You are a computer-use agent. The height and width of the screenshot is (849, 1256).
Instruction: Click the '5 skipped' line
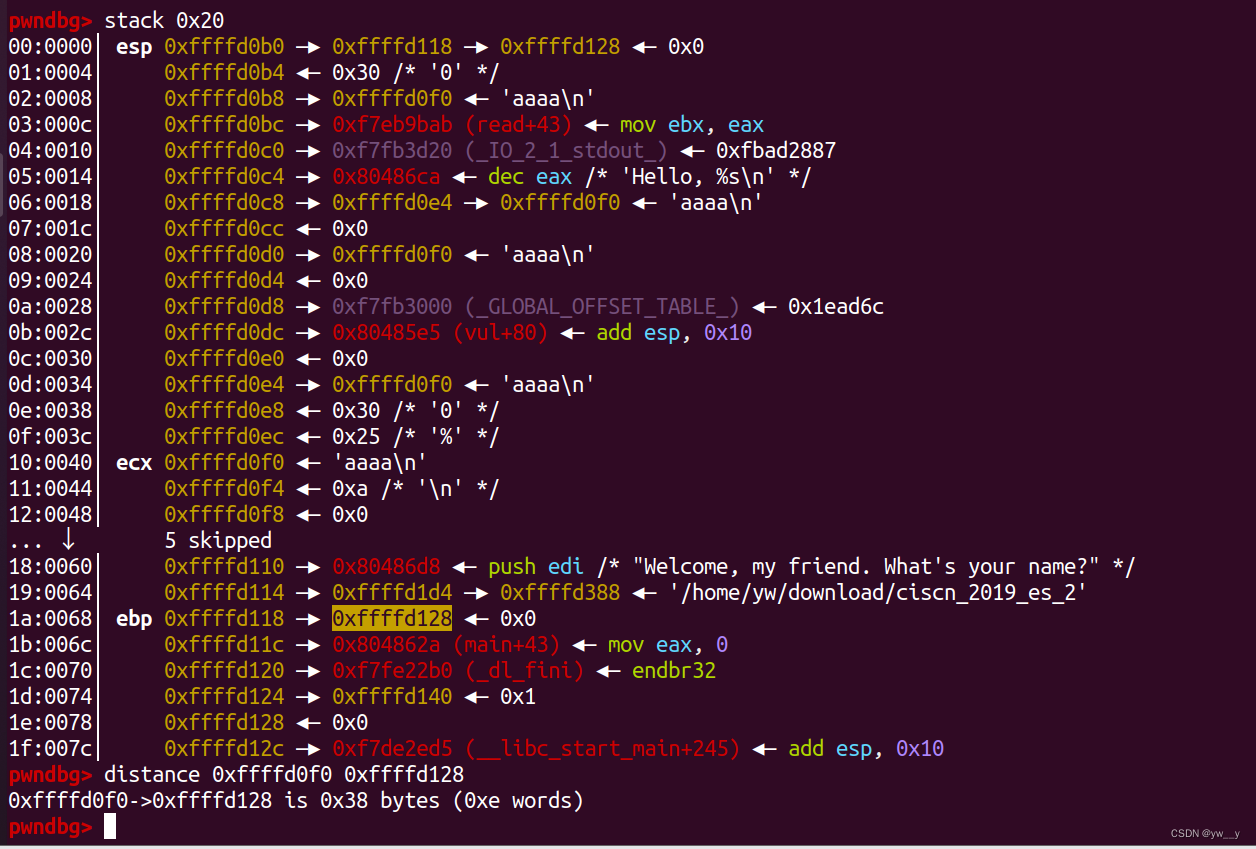(218, 541)
